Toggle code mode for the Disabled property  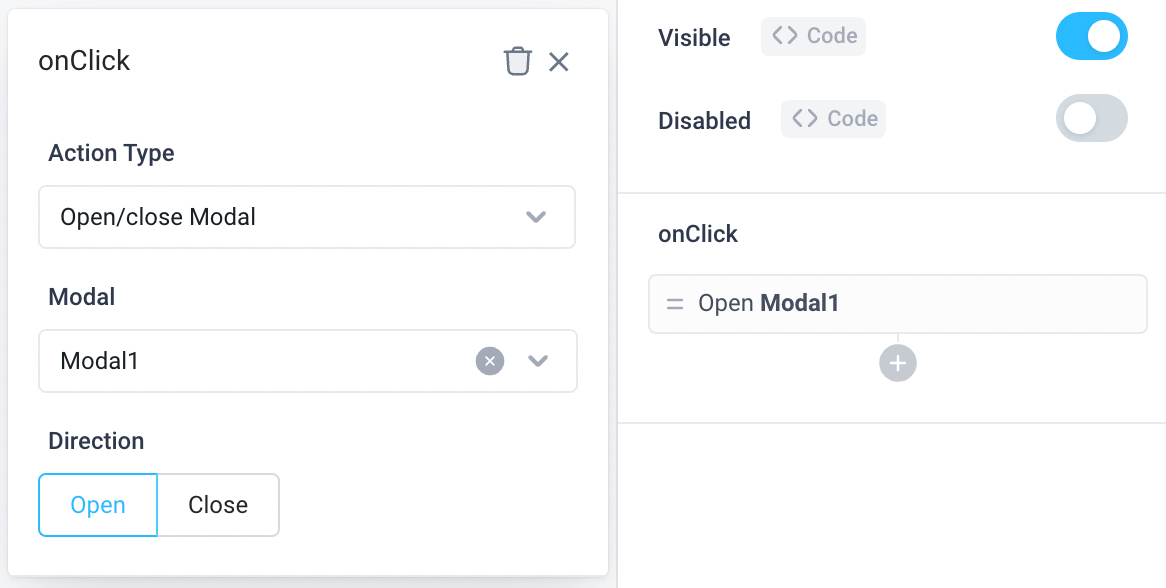click(833, 118)
